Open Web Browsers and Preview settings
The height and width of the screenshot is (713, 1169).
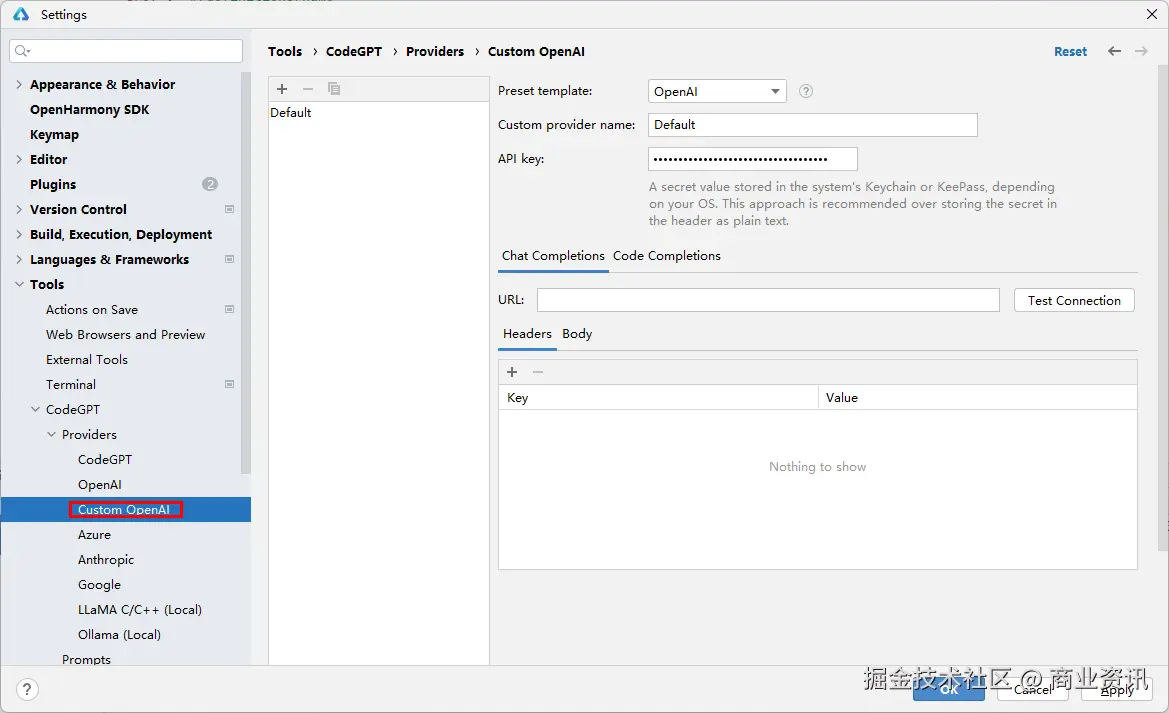pos(125,335)
